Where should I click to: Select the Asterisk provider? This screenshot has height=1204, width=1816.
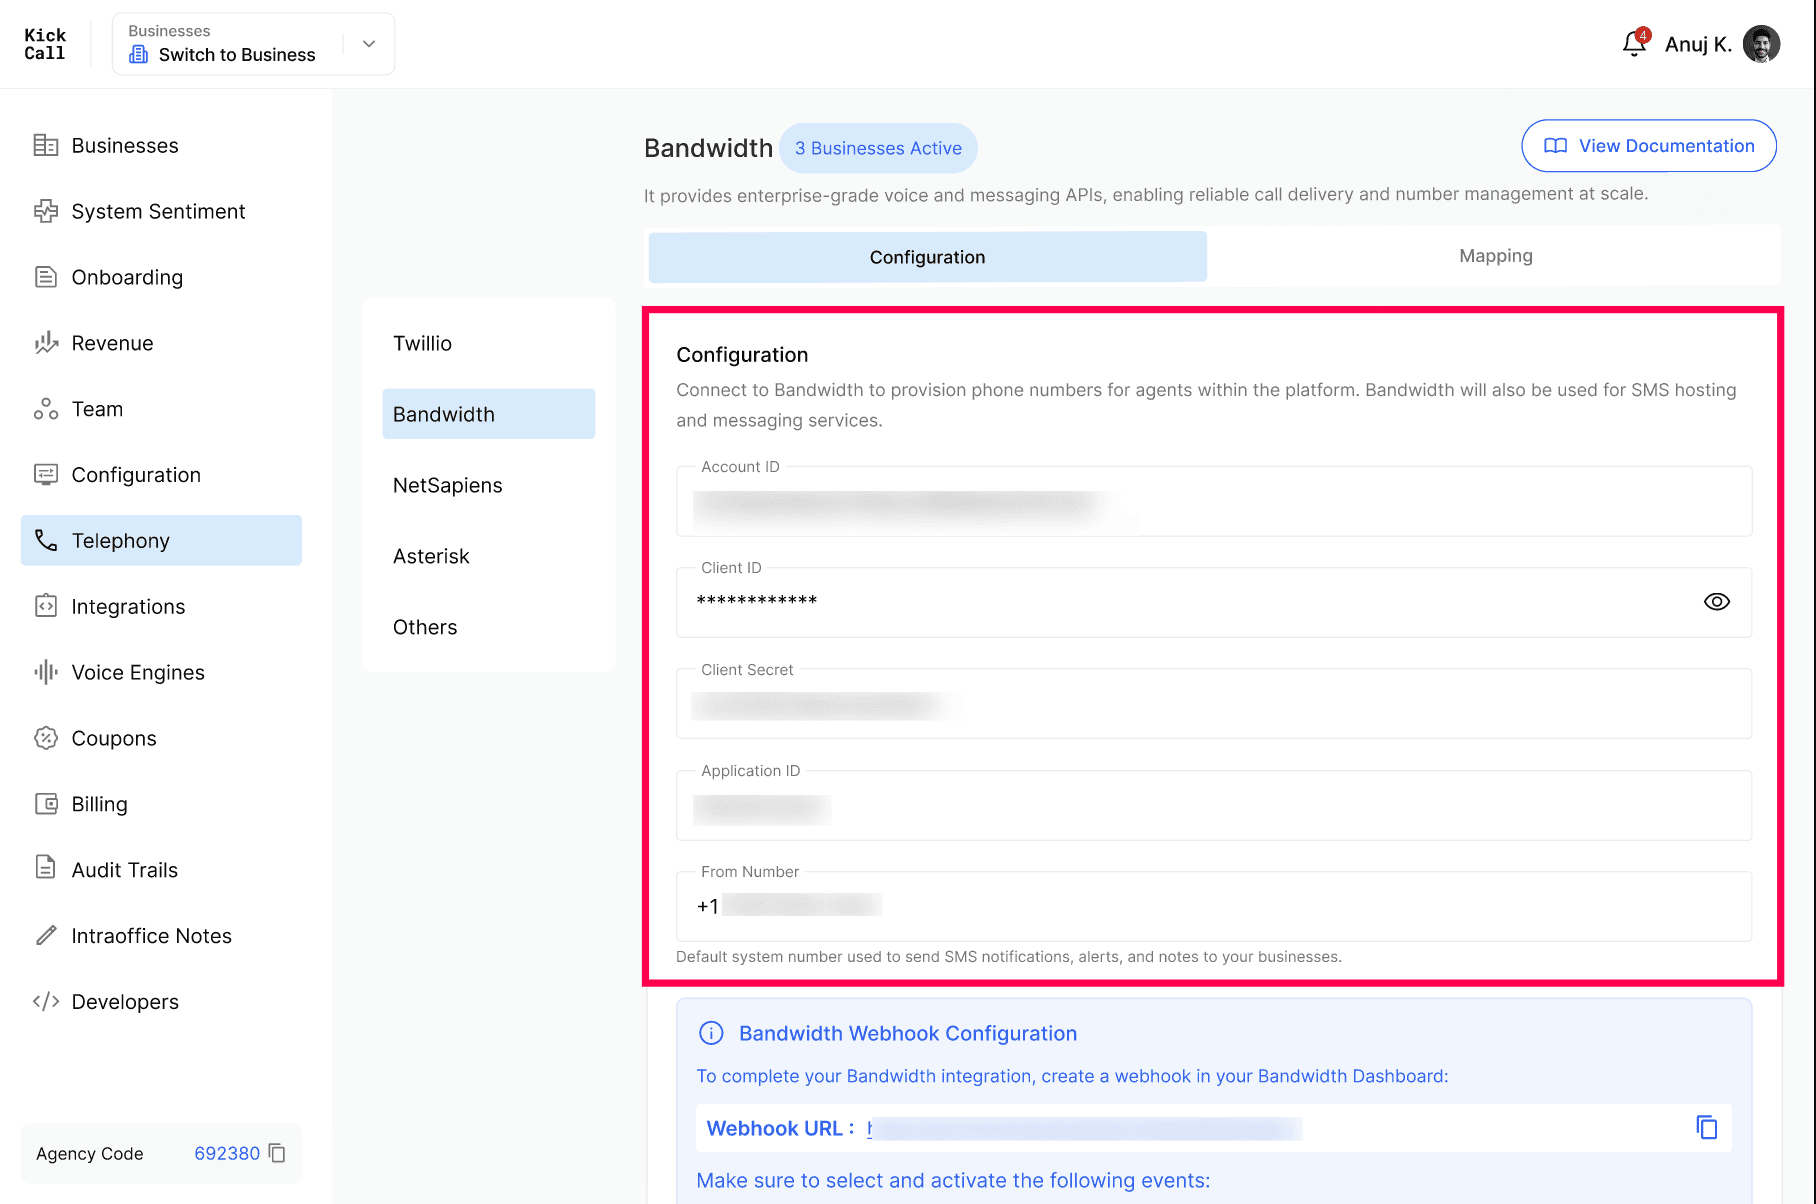click(489, 556)
